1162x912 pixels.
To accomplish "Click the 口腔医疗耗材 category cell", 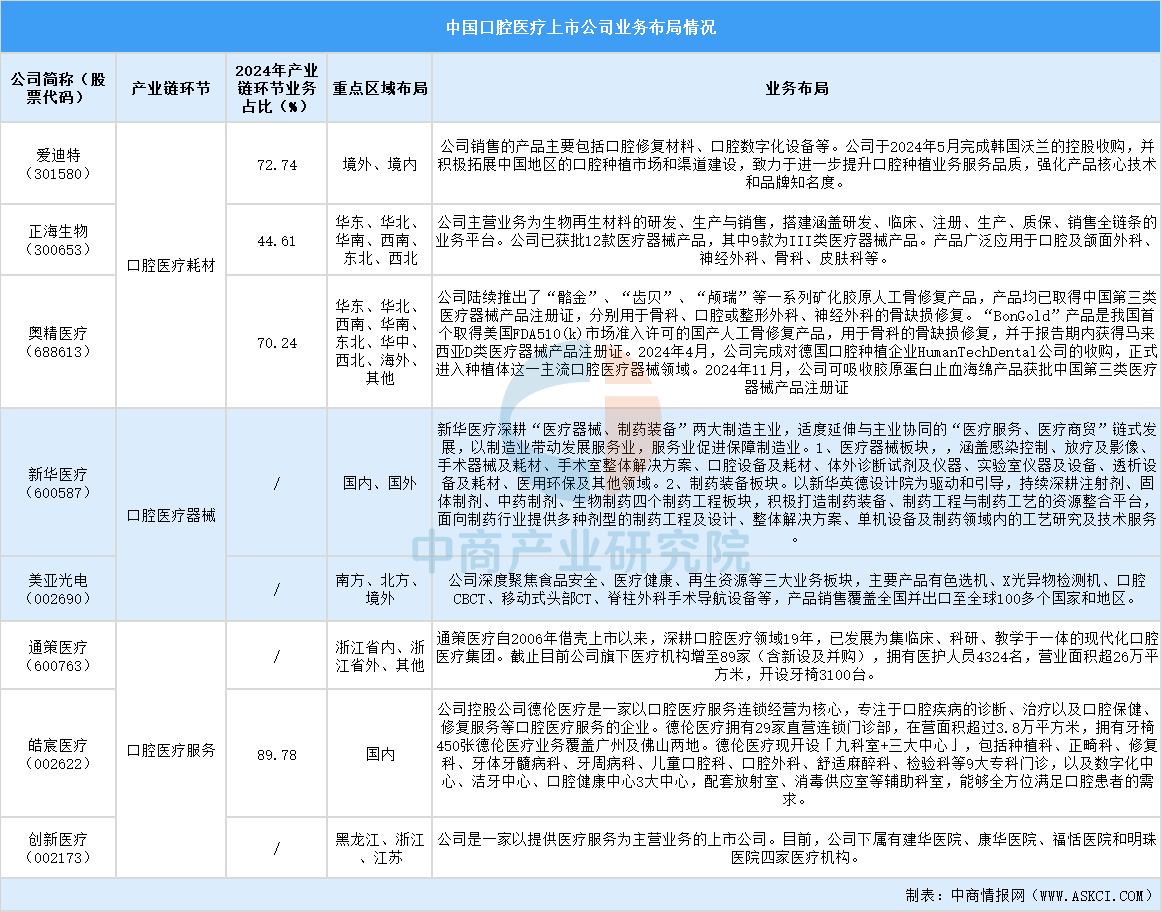I will (171, 265).
